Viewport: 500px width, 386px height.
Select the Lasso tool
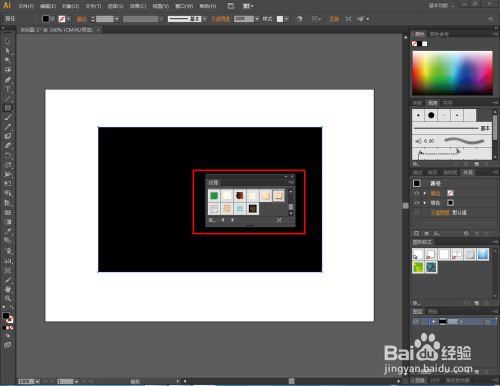coord(8,70)
